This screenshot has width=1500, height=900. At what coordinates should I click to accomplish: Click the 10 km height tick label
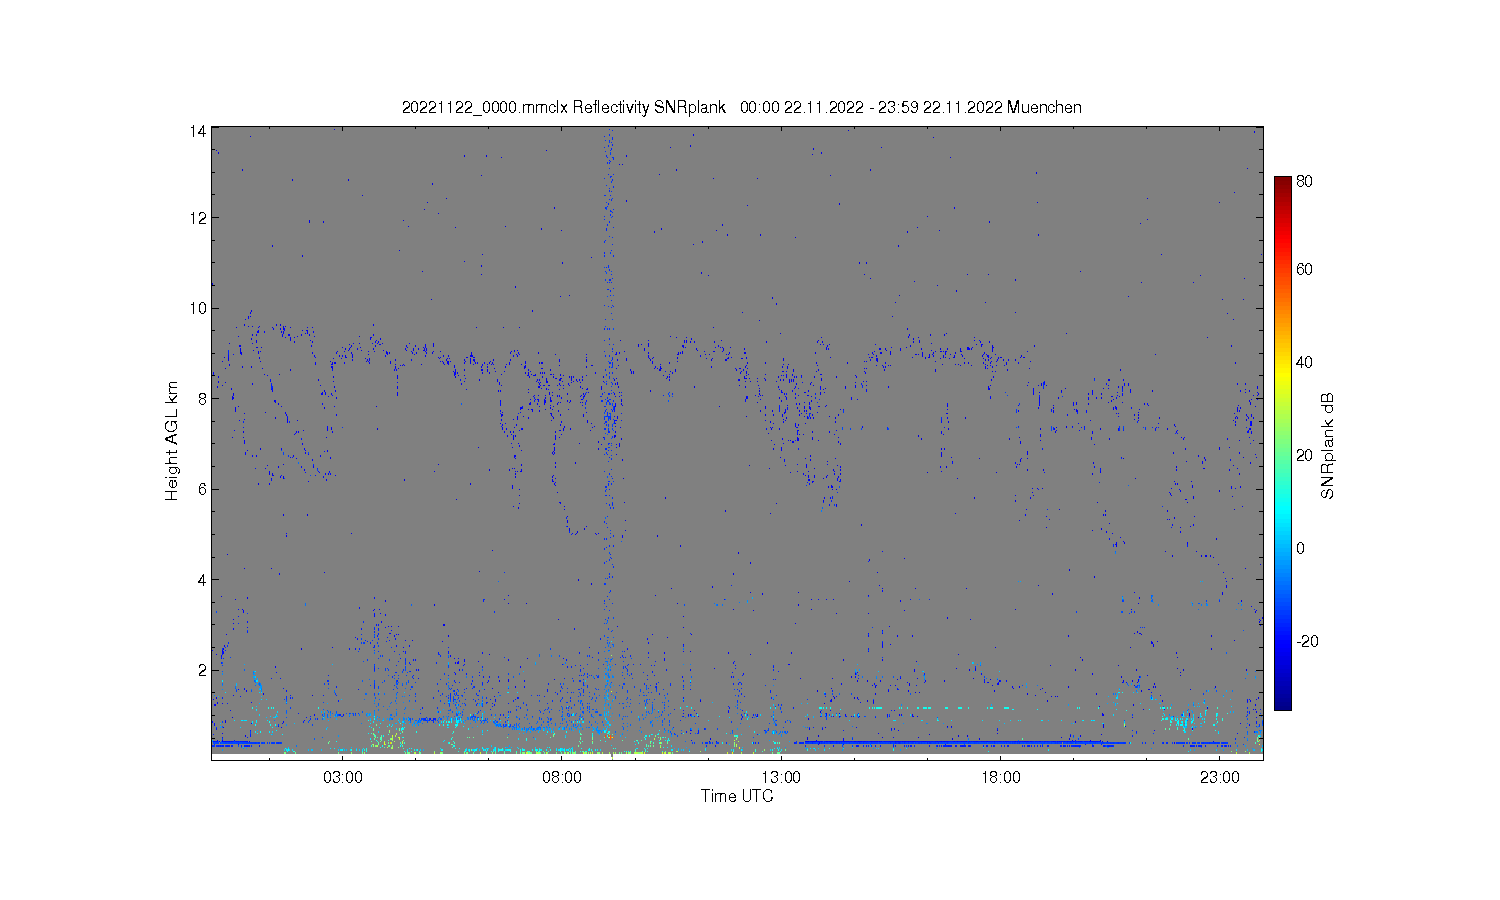(199, 308)
